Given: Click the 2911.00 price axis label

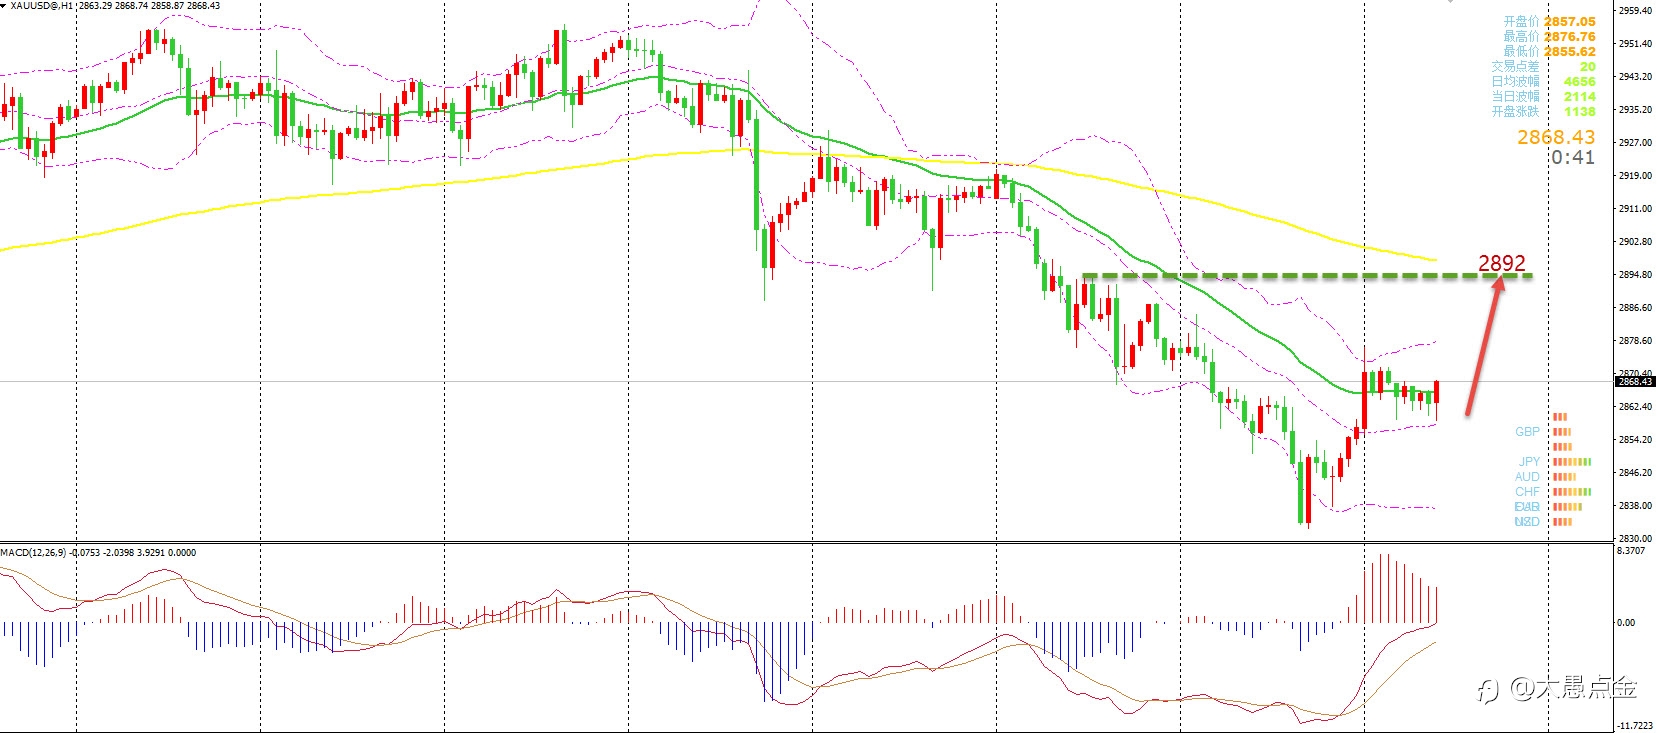Looking at the screenshot, I should pyautogui.click(x=1634, y=209).
